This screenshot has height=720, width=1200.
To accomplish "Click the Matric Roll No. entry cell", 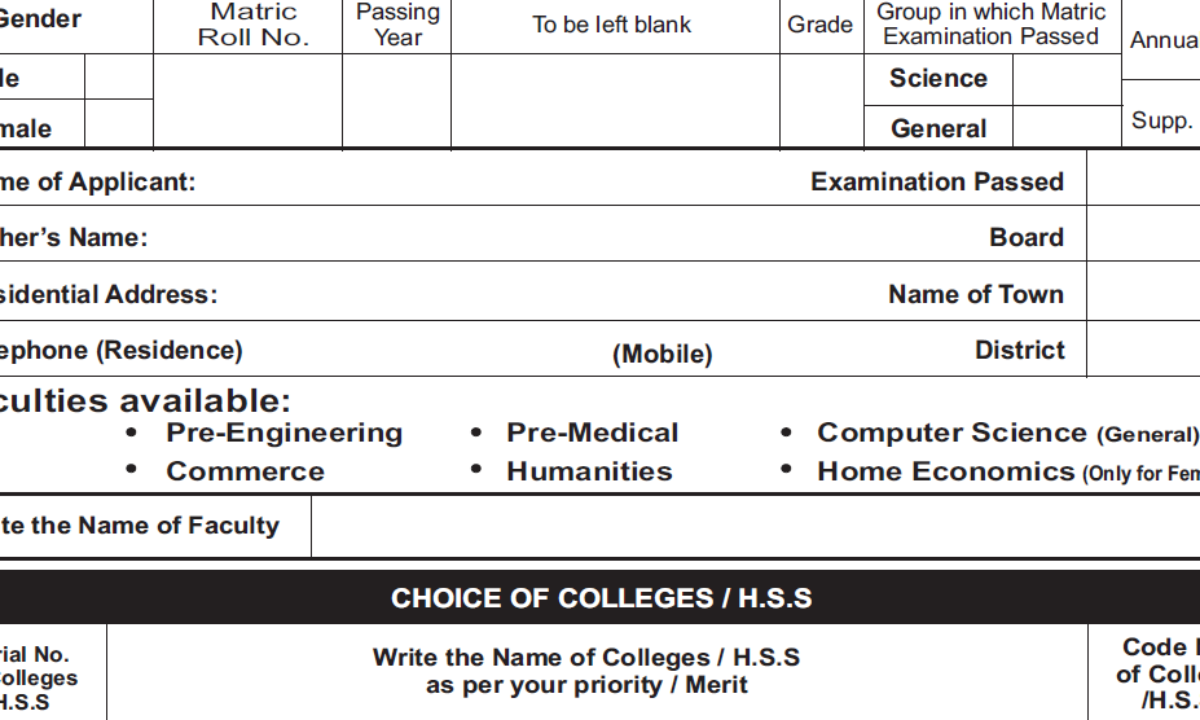I will point(247,102).
